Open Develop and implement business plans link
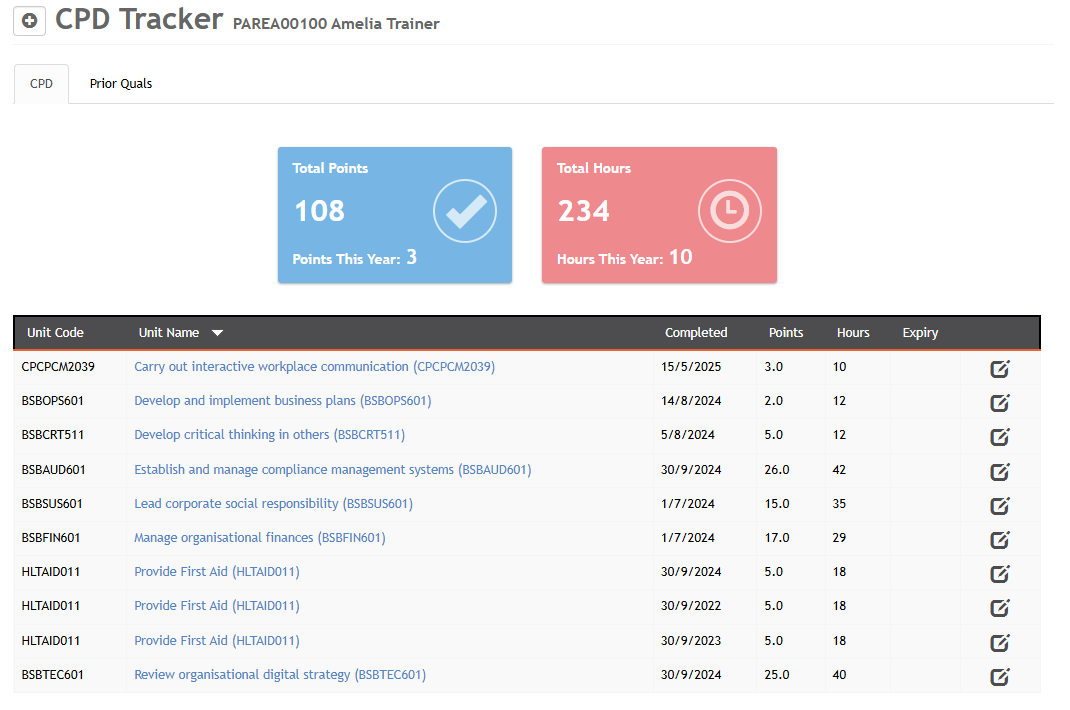1070x710 pixels. pyautogui.click(x=283, y=401)
